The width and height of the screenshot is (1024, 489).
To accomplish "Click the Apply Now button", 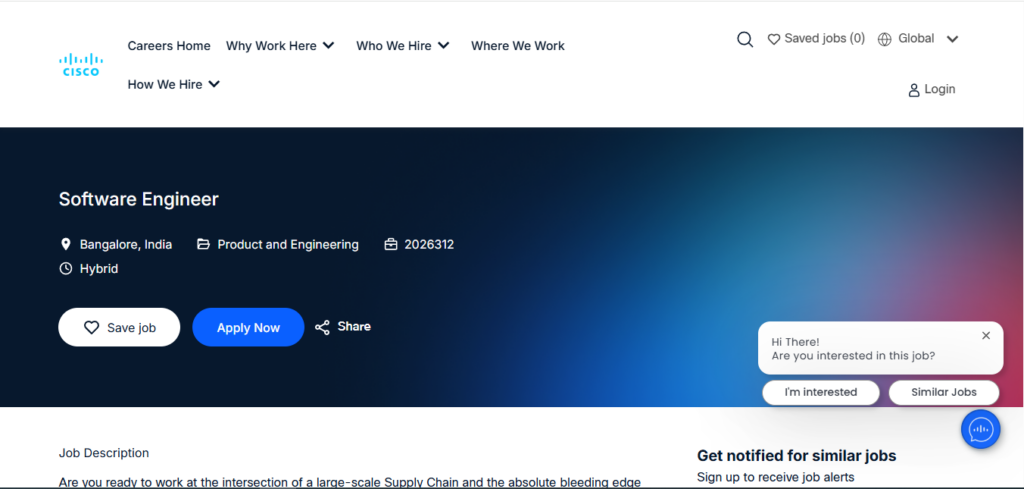I will pos(248,327).
